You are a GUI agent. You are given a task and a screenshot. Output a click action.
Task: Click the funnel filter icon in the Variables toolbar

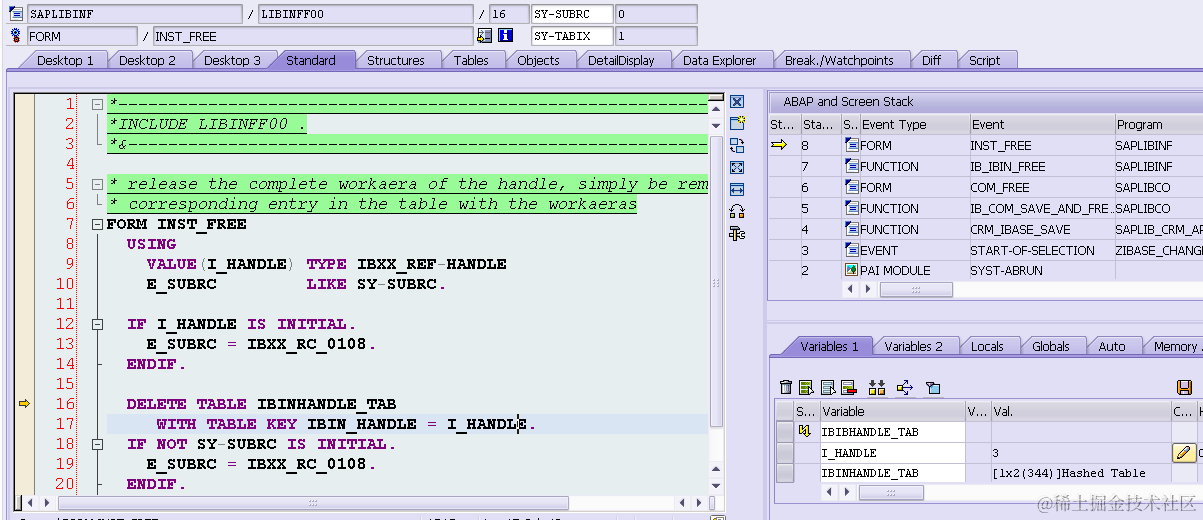click(x=933, y=387)
